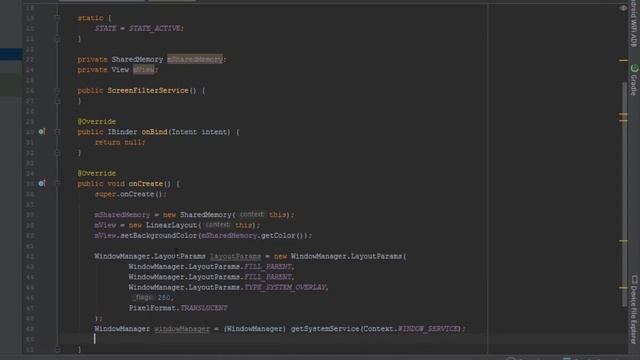
Task: Click the bottom warning marker on the error stripe
Action: coord(623,287)
